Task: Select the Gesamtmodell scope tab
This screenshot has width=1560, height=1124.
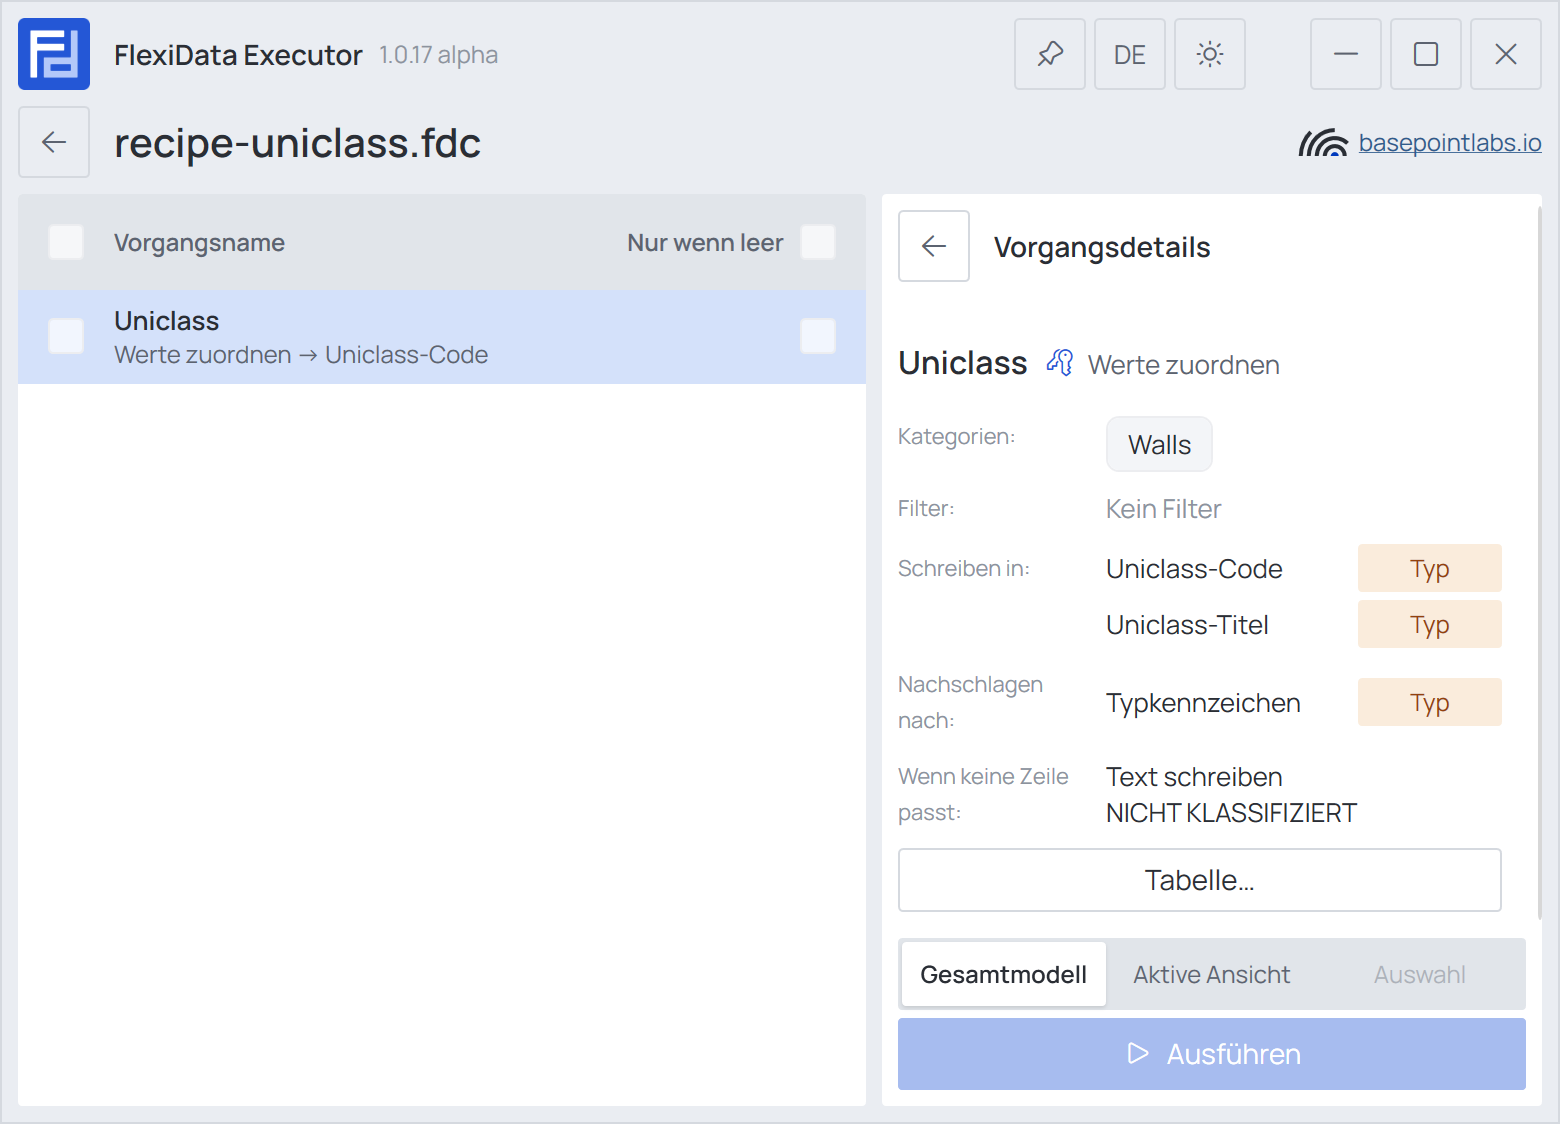Action: (x=1004, y=974)
